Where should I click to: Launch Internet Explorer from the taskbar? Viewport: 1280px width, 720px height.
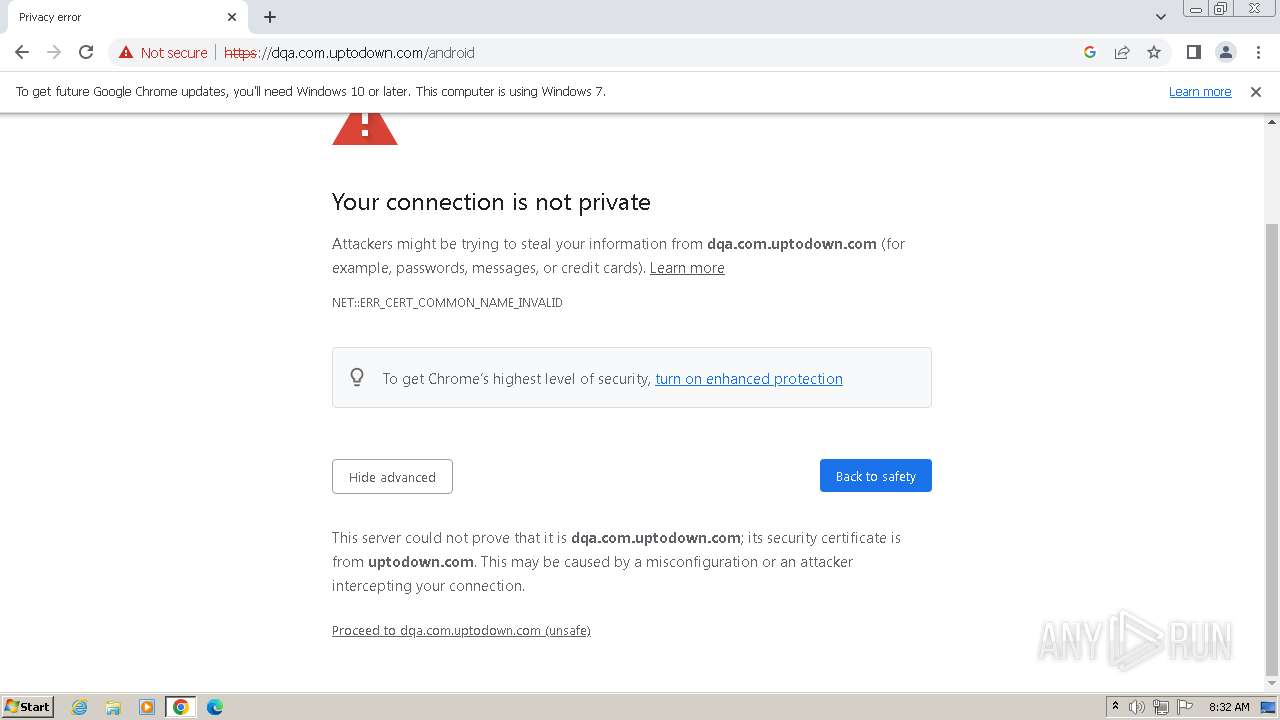pos(79,707)
